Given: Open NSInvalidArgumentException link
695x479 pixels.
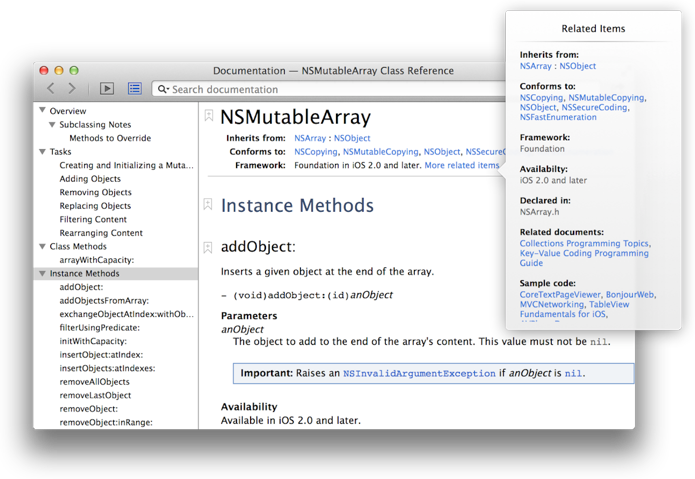Looking at the screenshot, I should pos(419,374).
